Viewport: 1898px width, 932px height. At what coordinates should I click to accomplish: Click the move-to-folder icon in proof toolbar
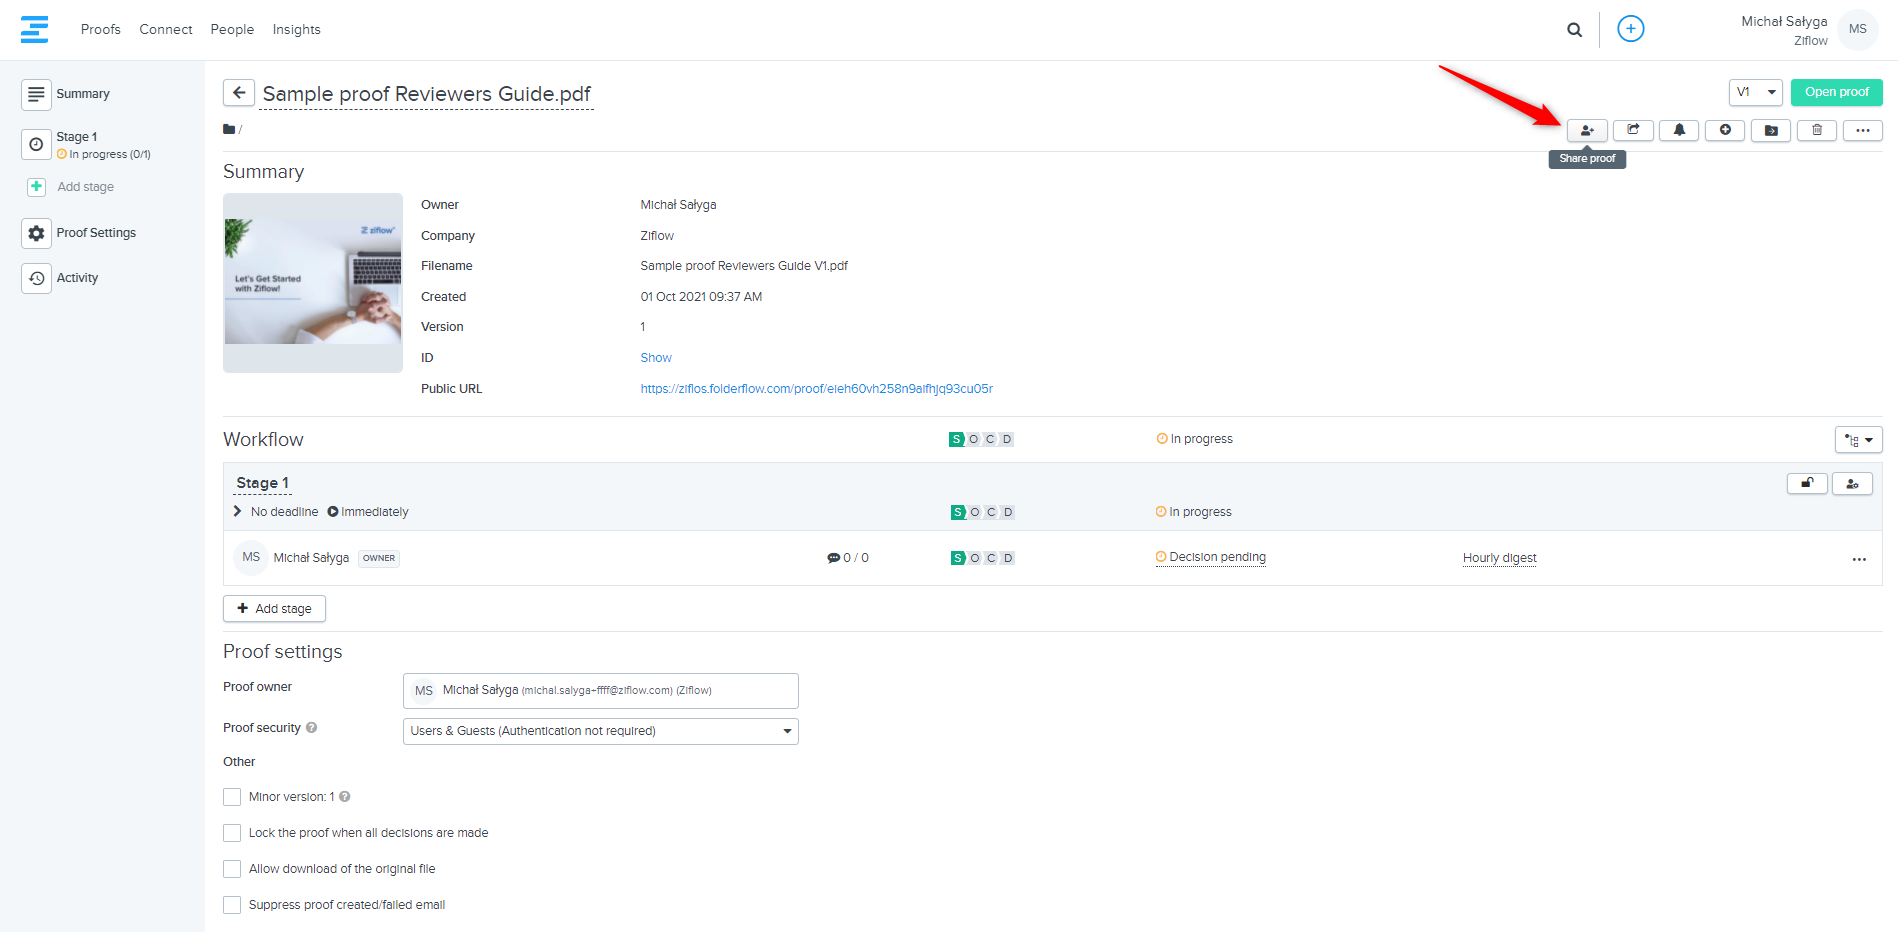(x=1771, y=131)
